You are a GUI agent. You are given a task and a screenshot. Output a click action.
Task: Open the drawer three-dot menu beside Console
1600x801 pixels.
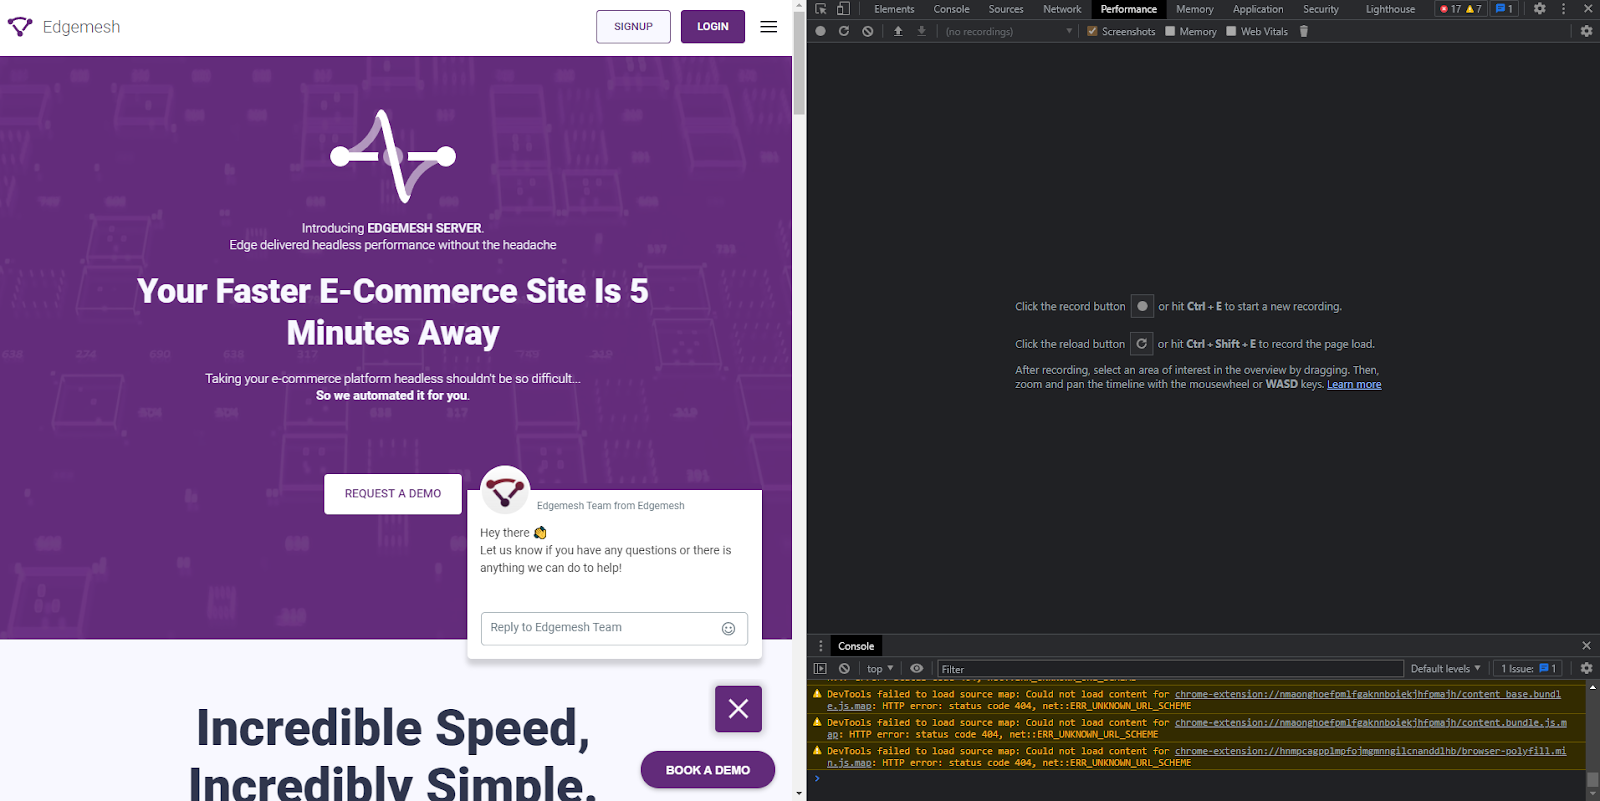point(821,646)
